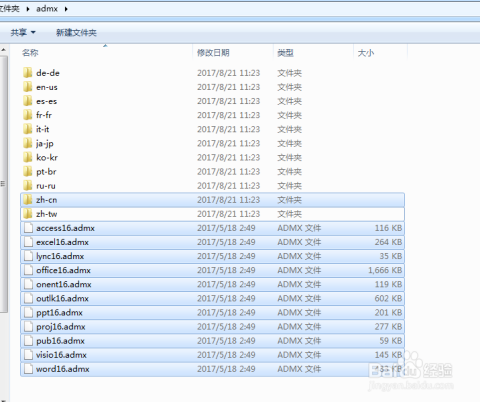Open the 共享 dropdown menu
The width and height of the screenshot is (480, 402).
(23, 32)
